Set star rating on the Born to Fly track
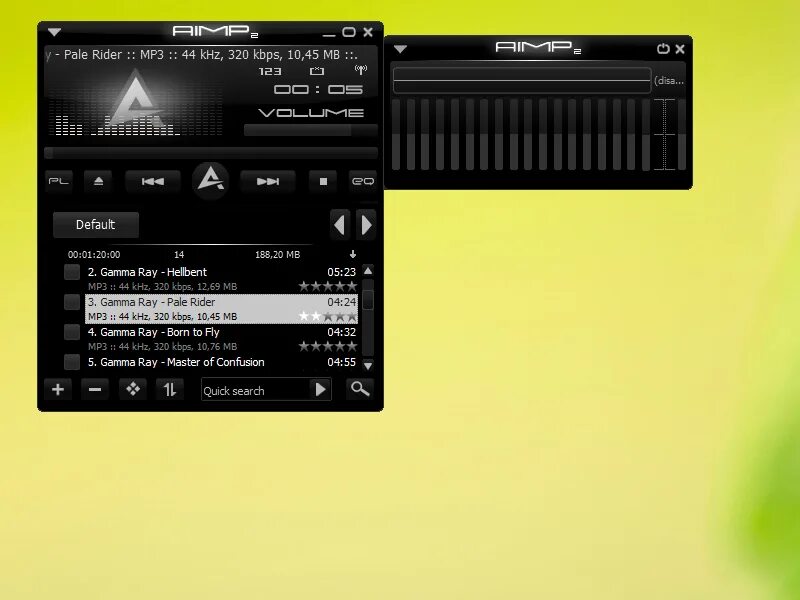This screenshot has width=800, height=600. point(328,346)
